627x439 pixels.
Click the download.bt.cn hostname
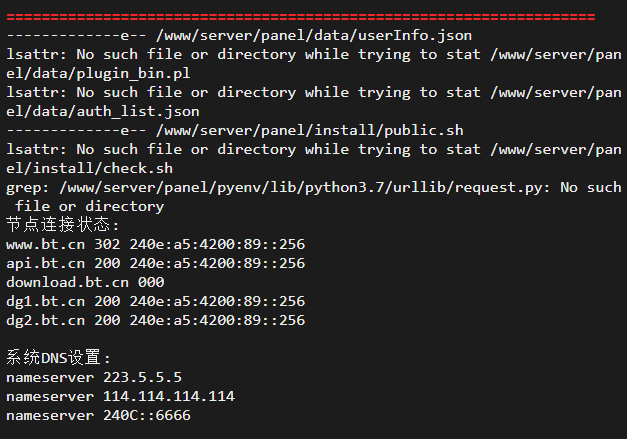(x=68, y=282)
